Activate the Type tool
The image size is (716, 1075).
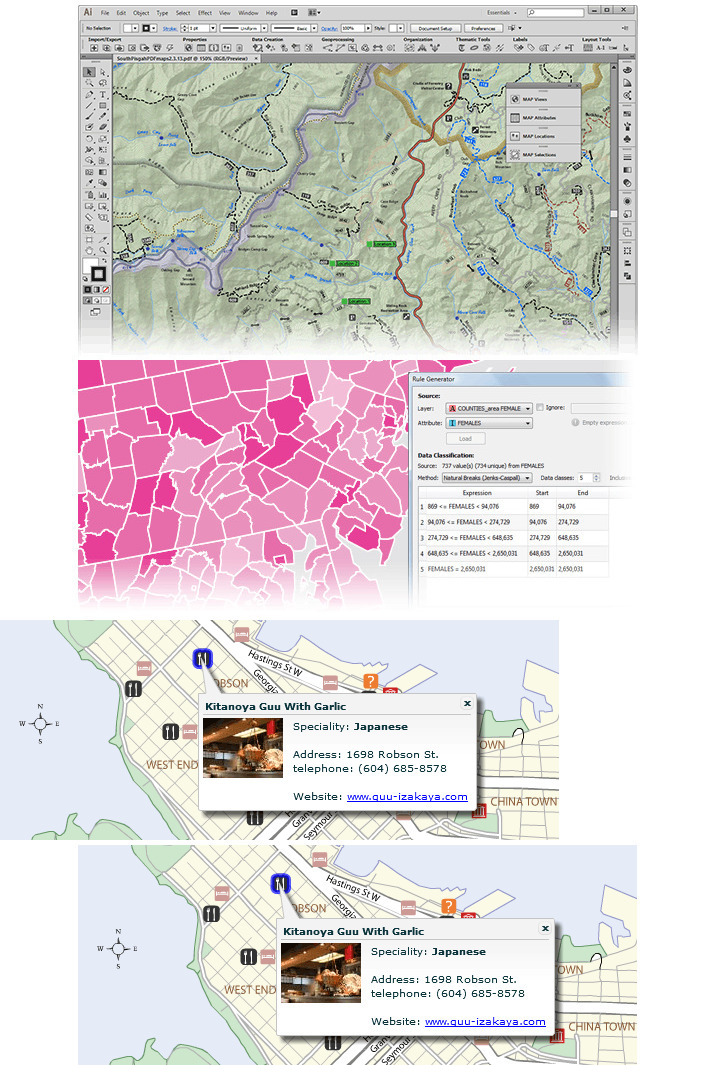click(x=103, y=94)
